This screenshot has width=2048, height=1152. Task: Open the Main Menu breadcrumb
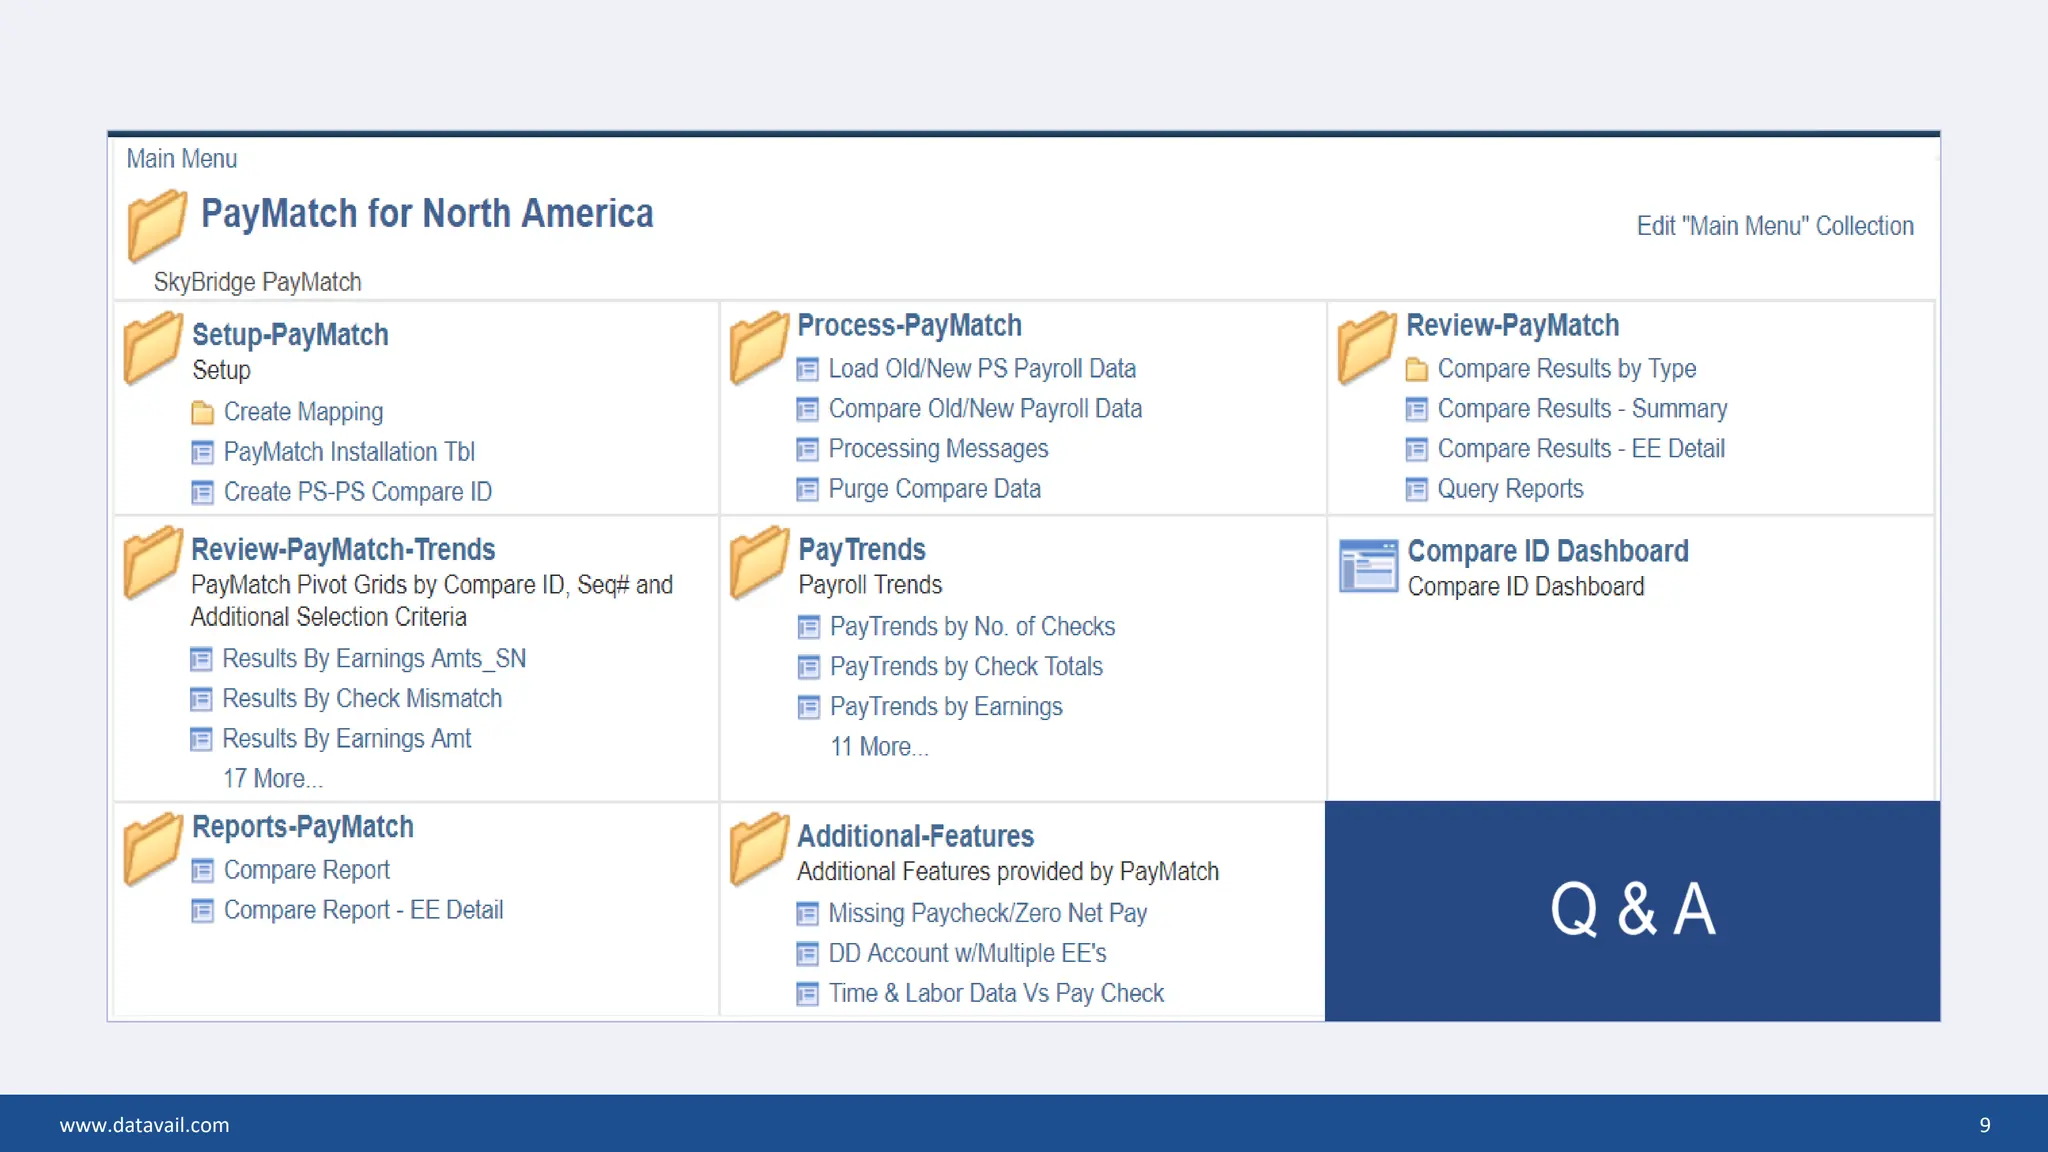coord(181,159)
